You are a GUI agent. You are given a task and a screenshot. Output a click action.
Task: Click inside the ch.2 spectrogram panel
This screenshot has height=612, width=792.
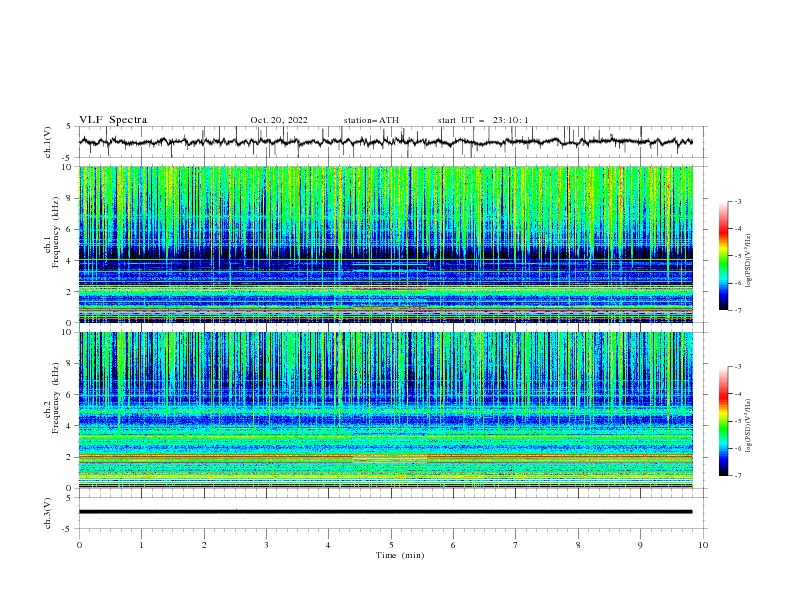click(386, 410)
